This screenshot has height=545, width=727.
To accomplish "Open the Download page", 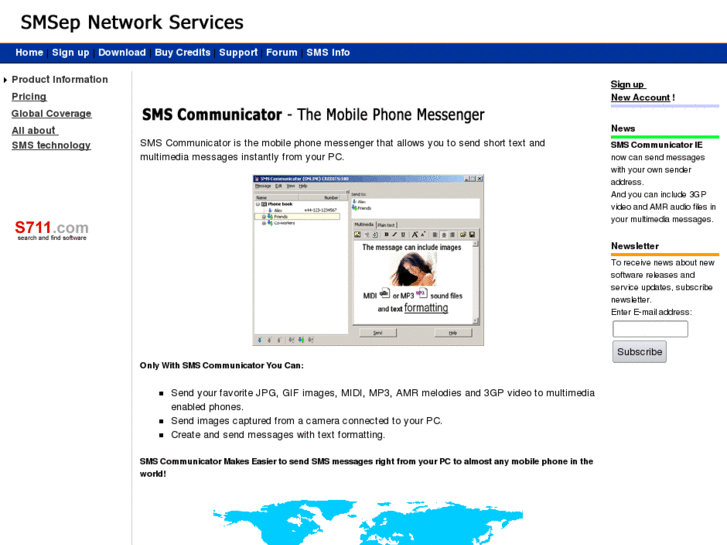I will 122,52.
